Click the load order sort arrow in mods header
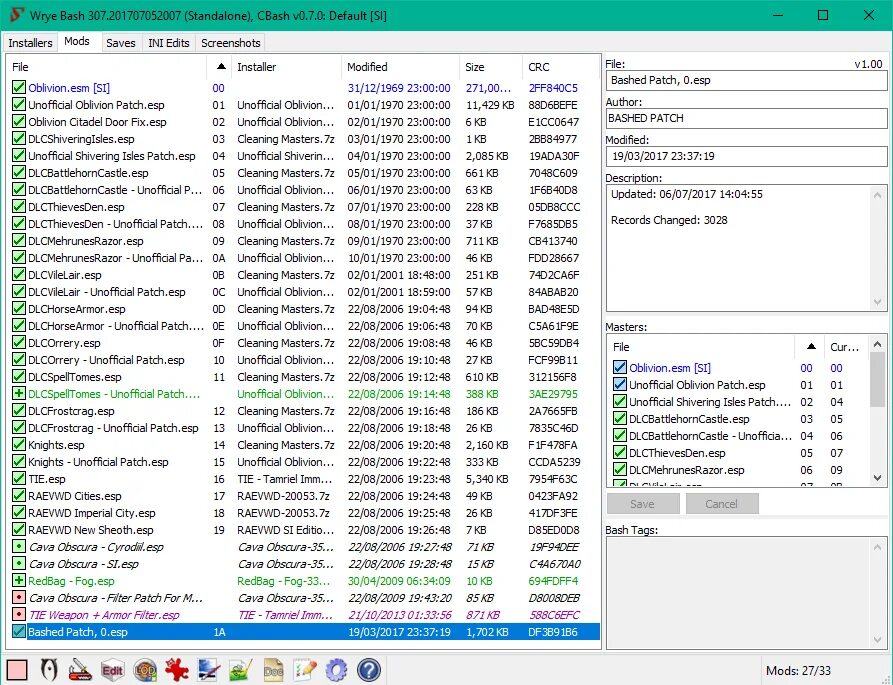 221,67
